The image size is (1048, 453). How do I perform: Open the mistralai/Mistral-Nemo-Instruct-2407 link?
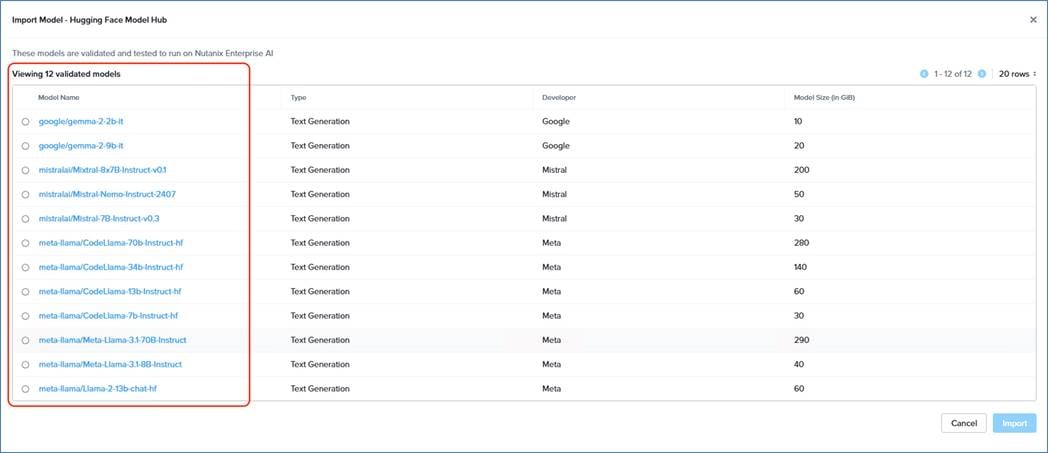107,194
